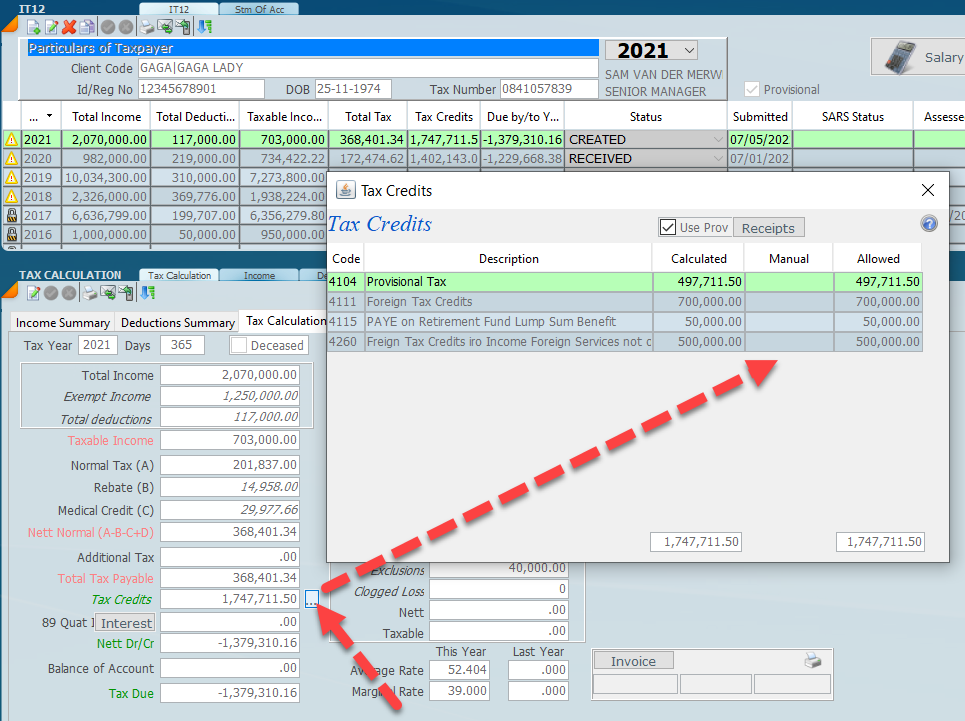Viewport: 965px width, 721px height.
Task: Expand the RECEIVED status dropdown for 2020
Action: [717, 159]
